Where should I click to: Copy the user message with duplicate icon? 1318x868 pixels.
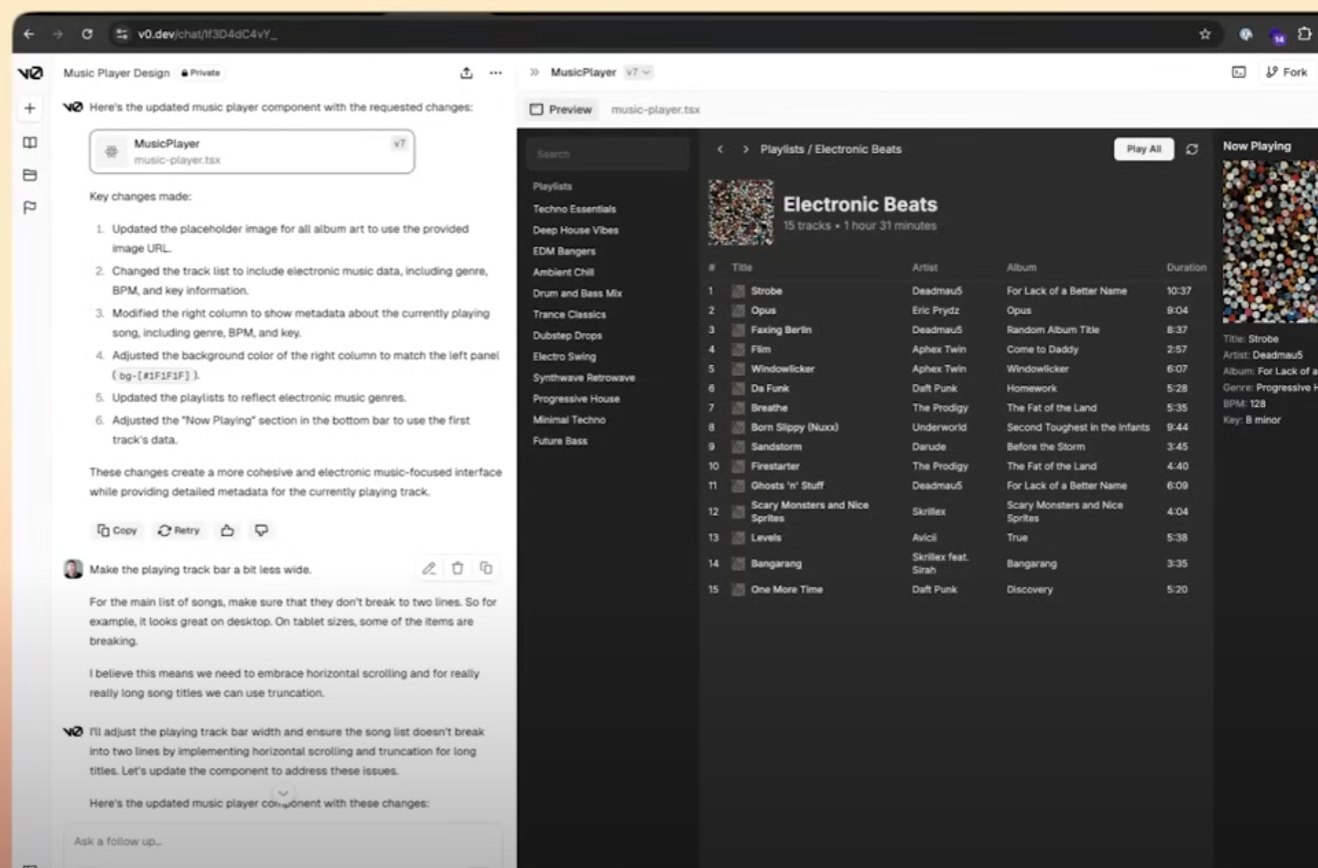coord(486,568)
